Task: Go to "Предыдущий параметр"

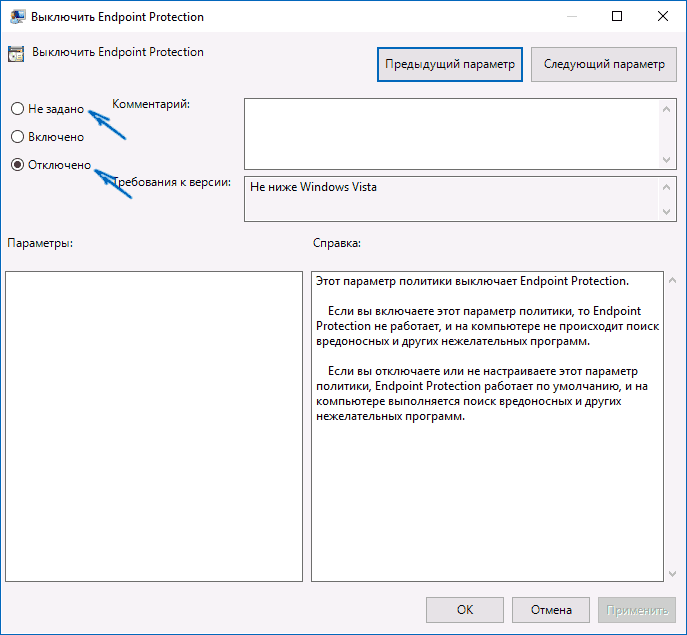Action: (450, 64)
